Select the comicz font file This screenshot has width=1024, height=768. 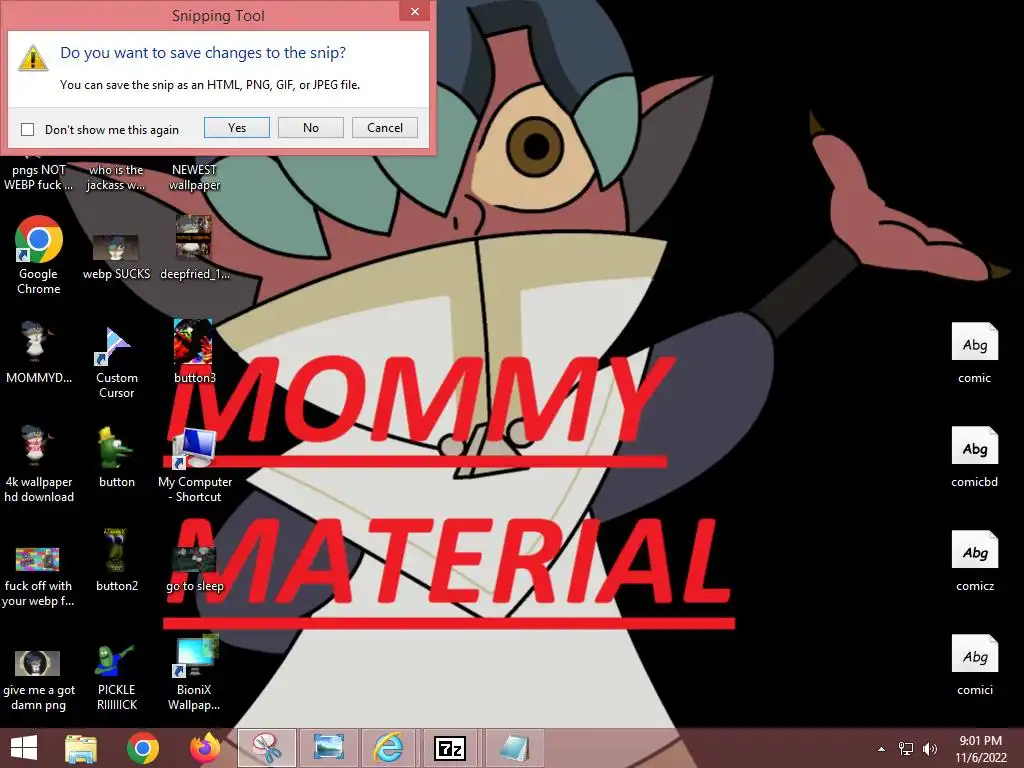pyautogui.click(x=974, y=560)
